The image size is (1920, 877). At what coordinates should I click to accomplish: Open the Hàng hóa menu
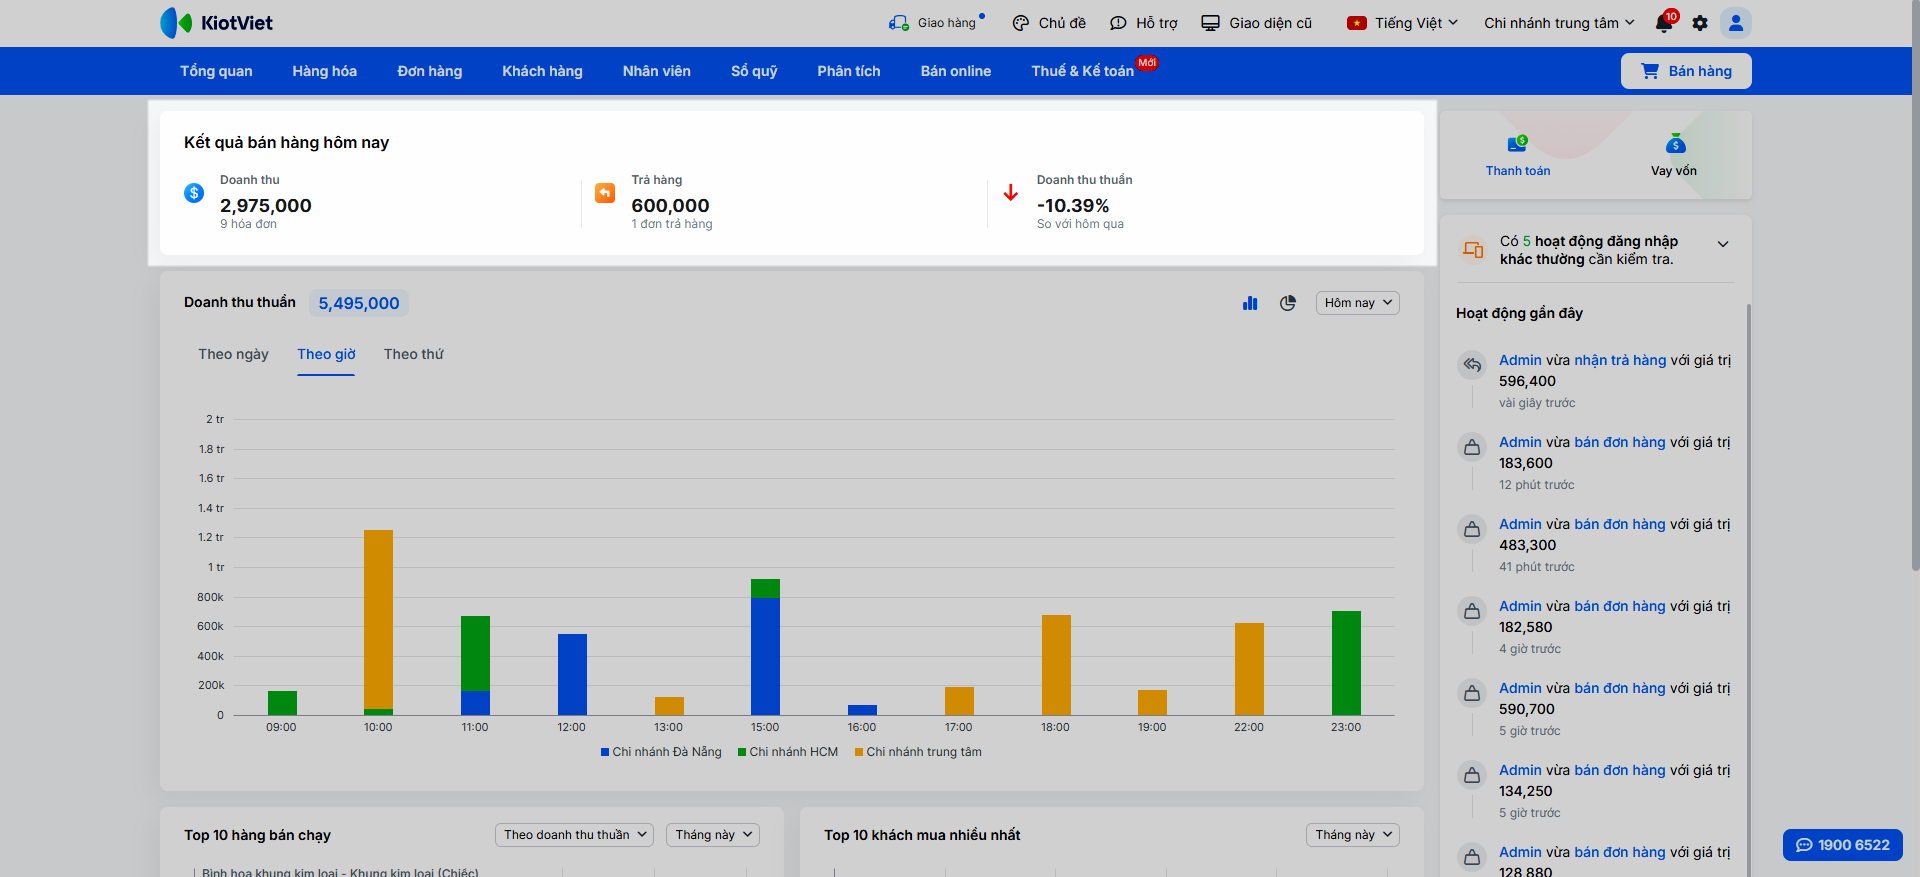coord(324,71)
